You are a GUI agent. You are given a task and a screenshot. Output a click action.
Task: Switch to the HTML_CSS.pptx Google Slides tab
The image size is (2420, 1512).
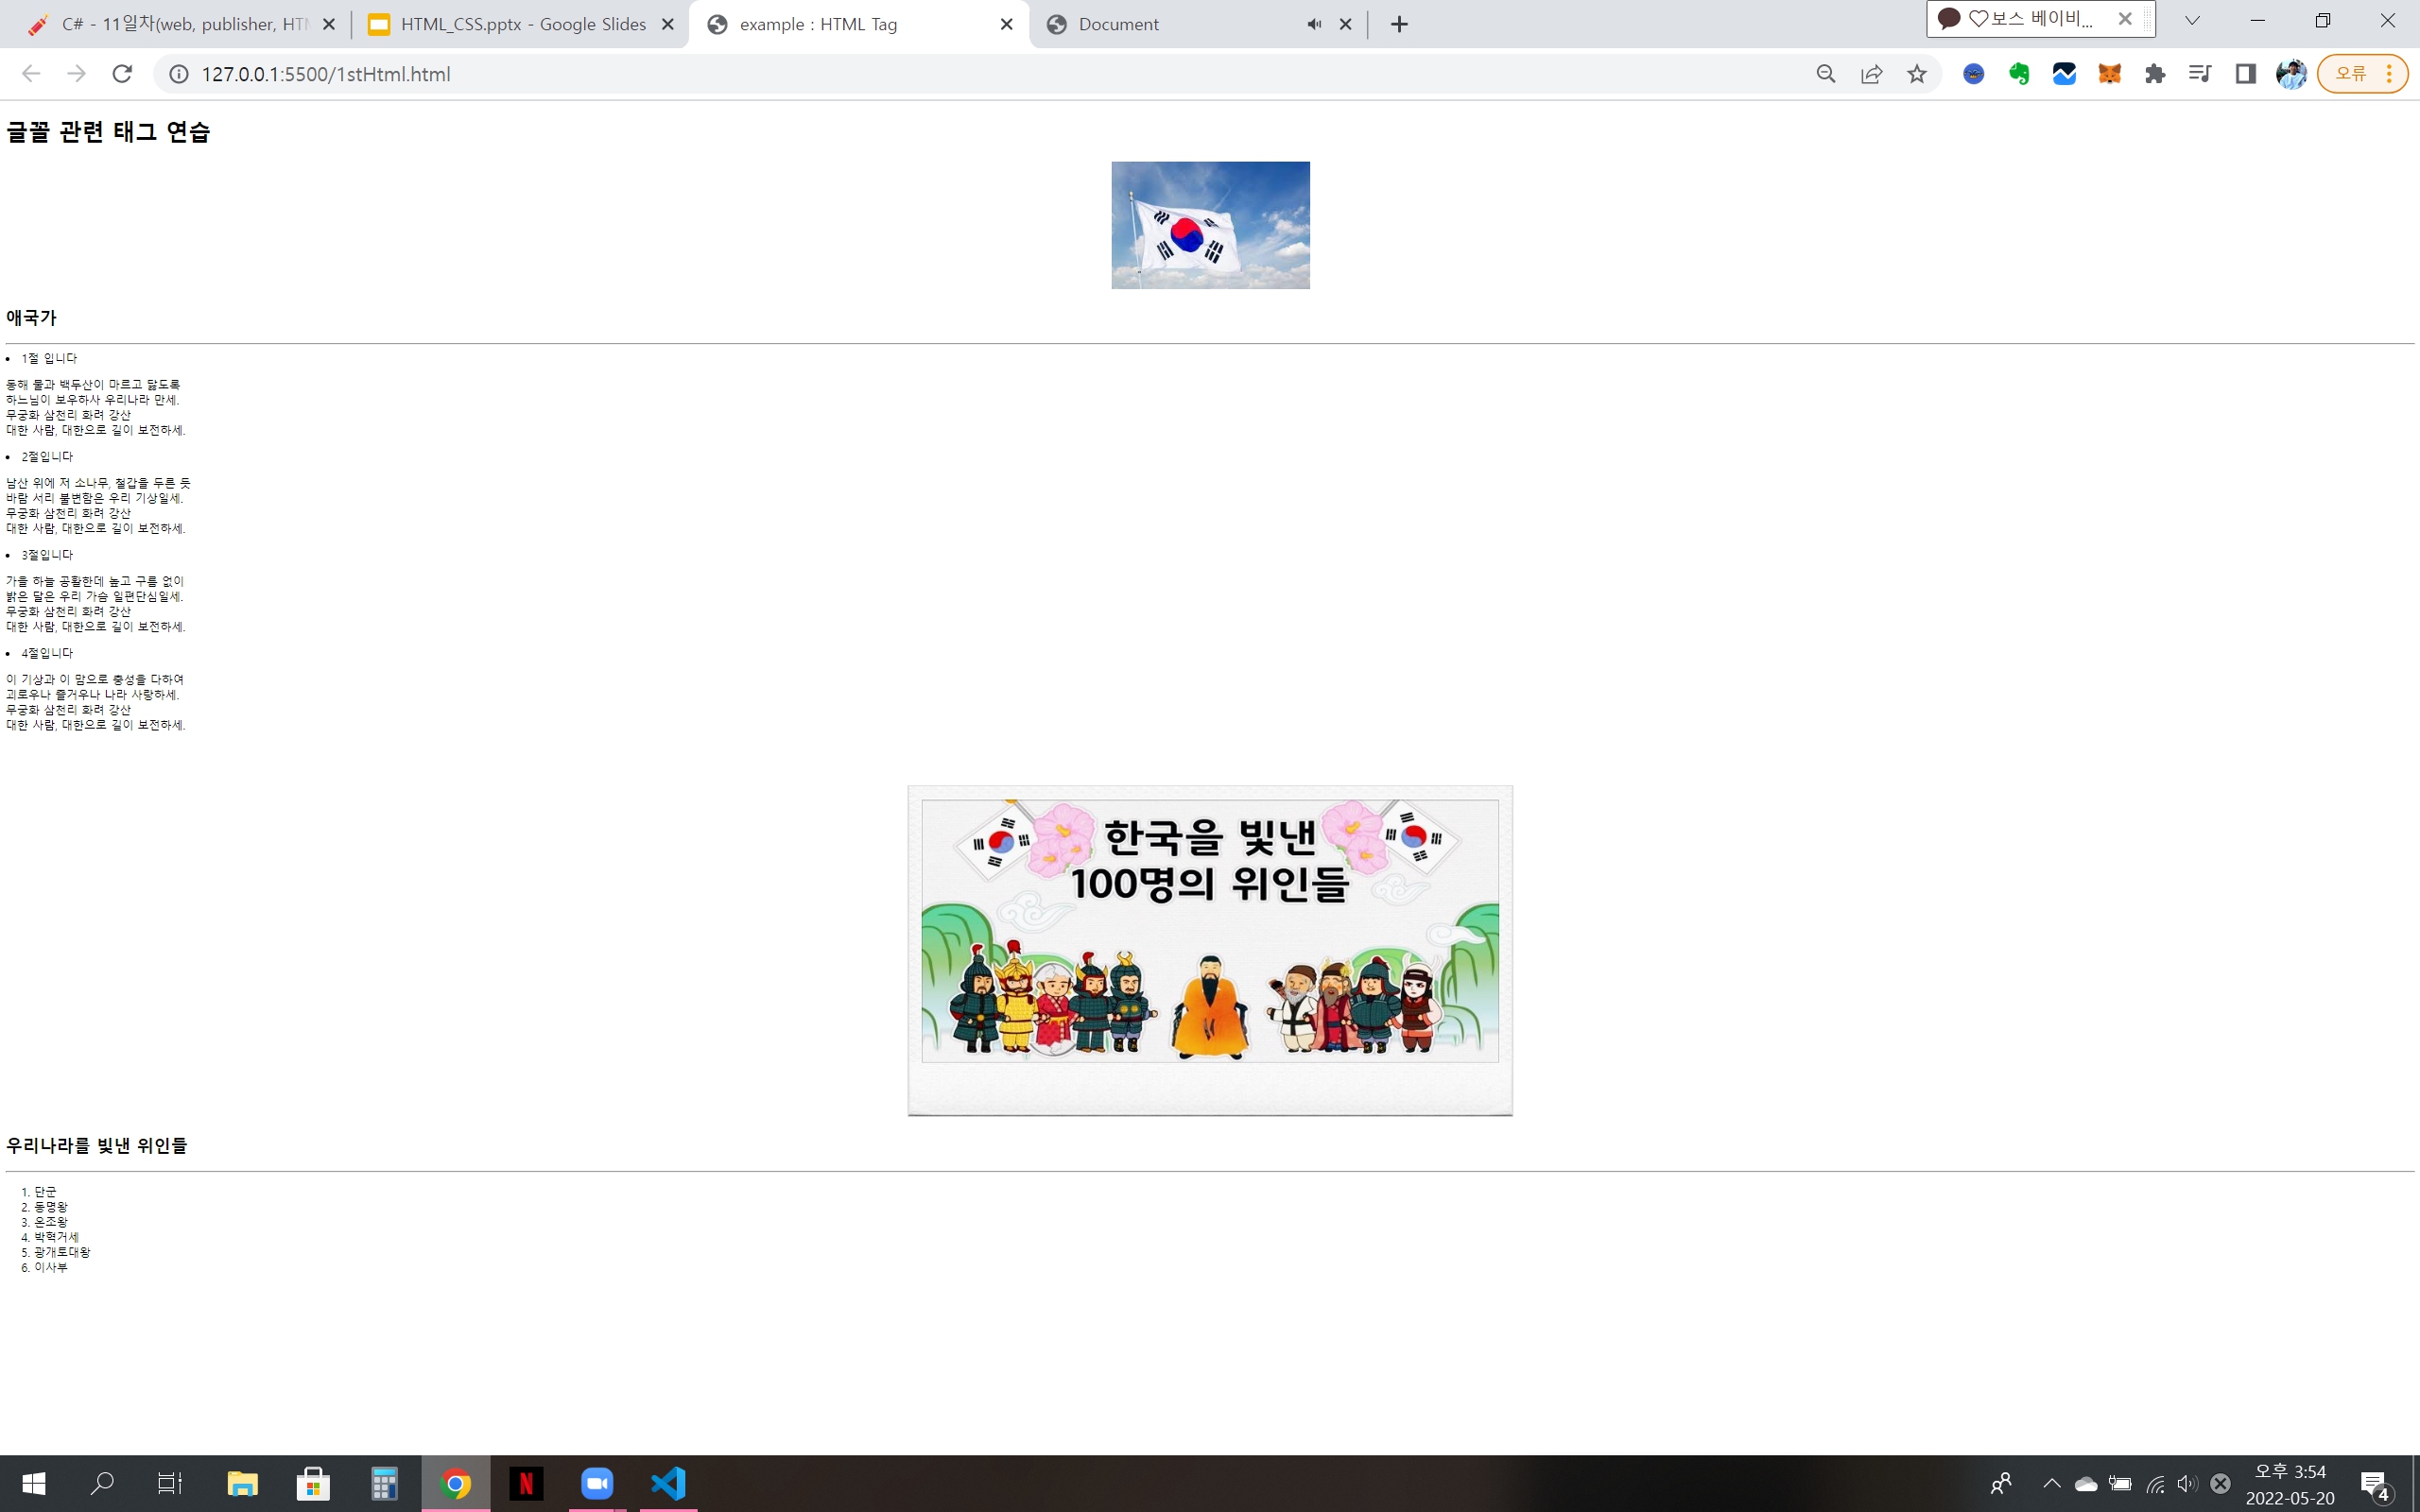pos(520,24)
